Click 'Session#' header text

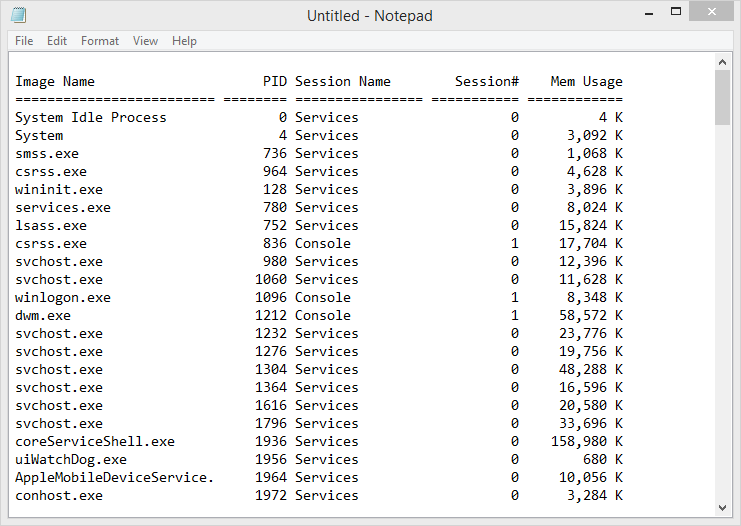(487, 81)
